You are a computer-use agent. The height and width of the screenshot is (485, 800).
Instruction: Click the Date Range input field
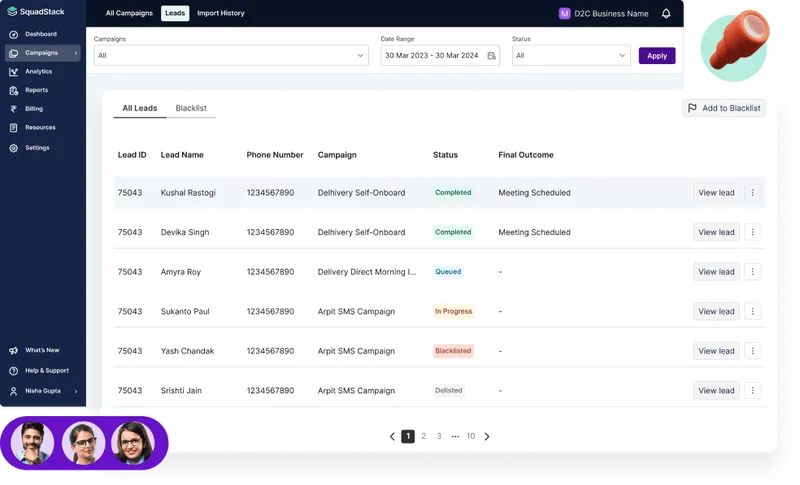point(440,56)
